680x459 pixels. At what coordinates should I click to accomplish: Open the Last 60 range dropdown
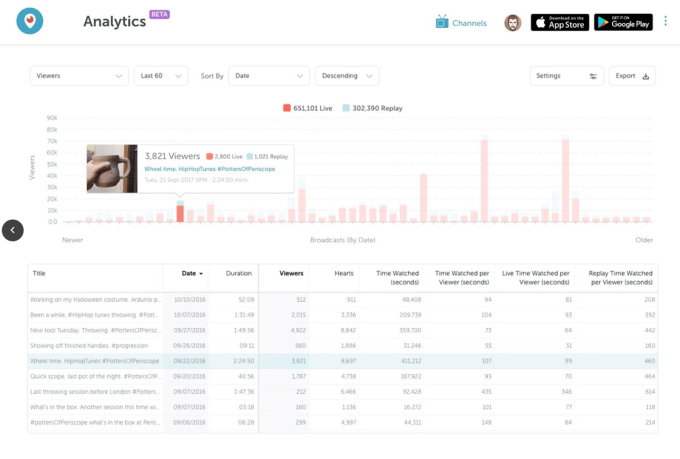[x=161, y=76]
